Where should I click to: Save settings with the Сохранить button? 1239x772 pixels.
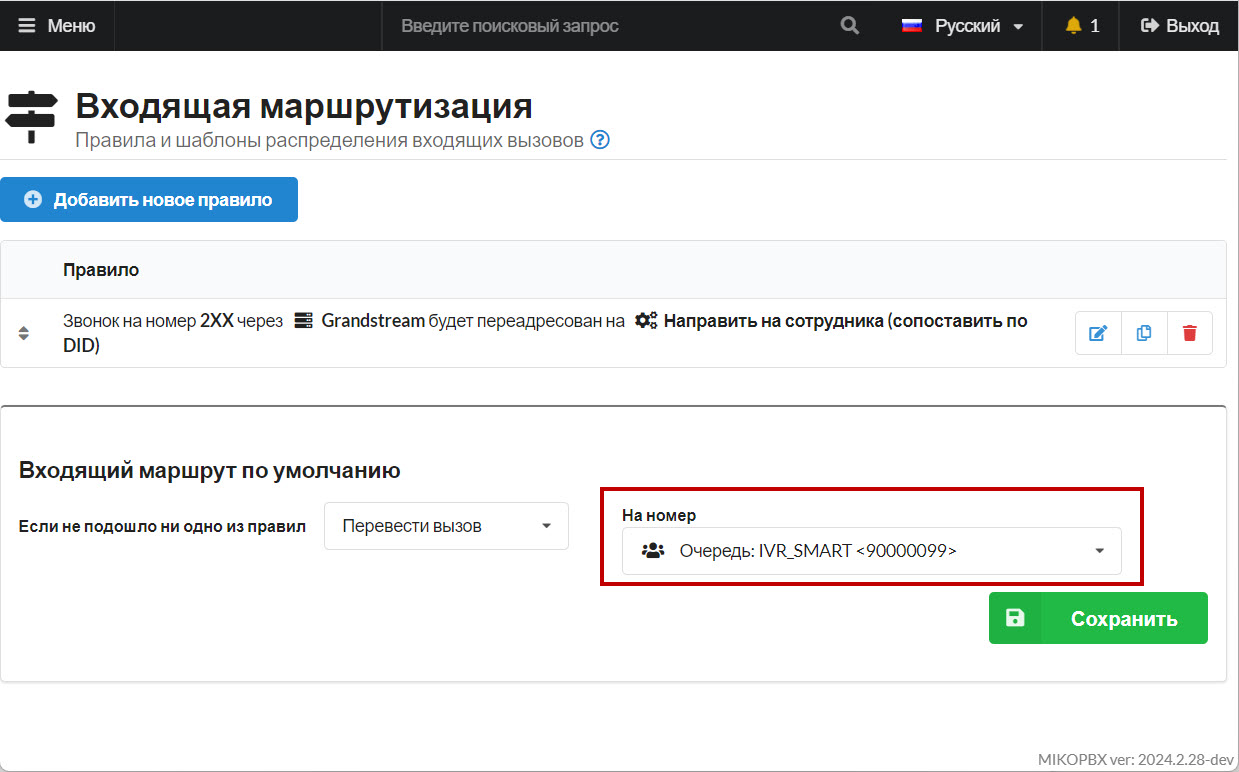pos(1098,618)
